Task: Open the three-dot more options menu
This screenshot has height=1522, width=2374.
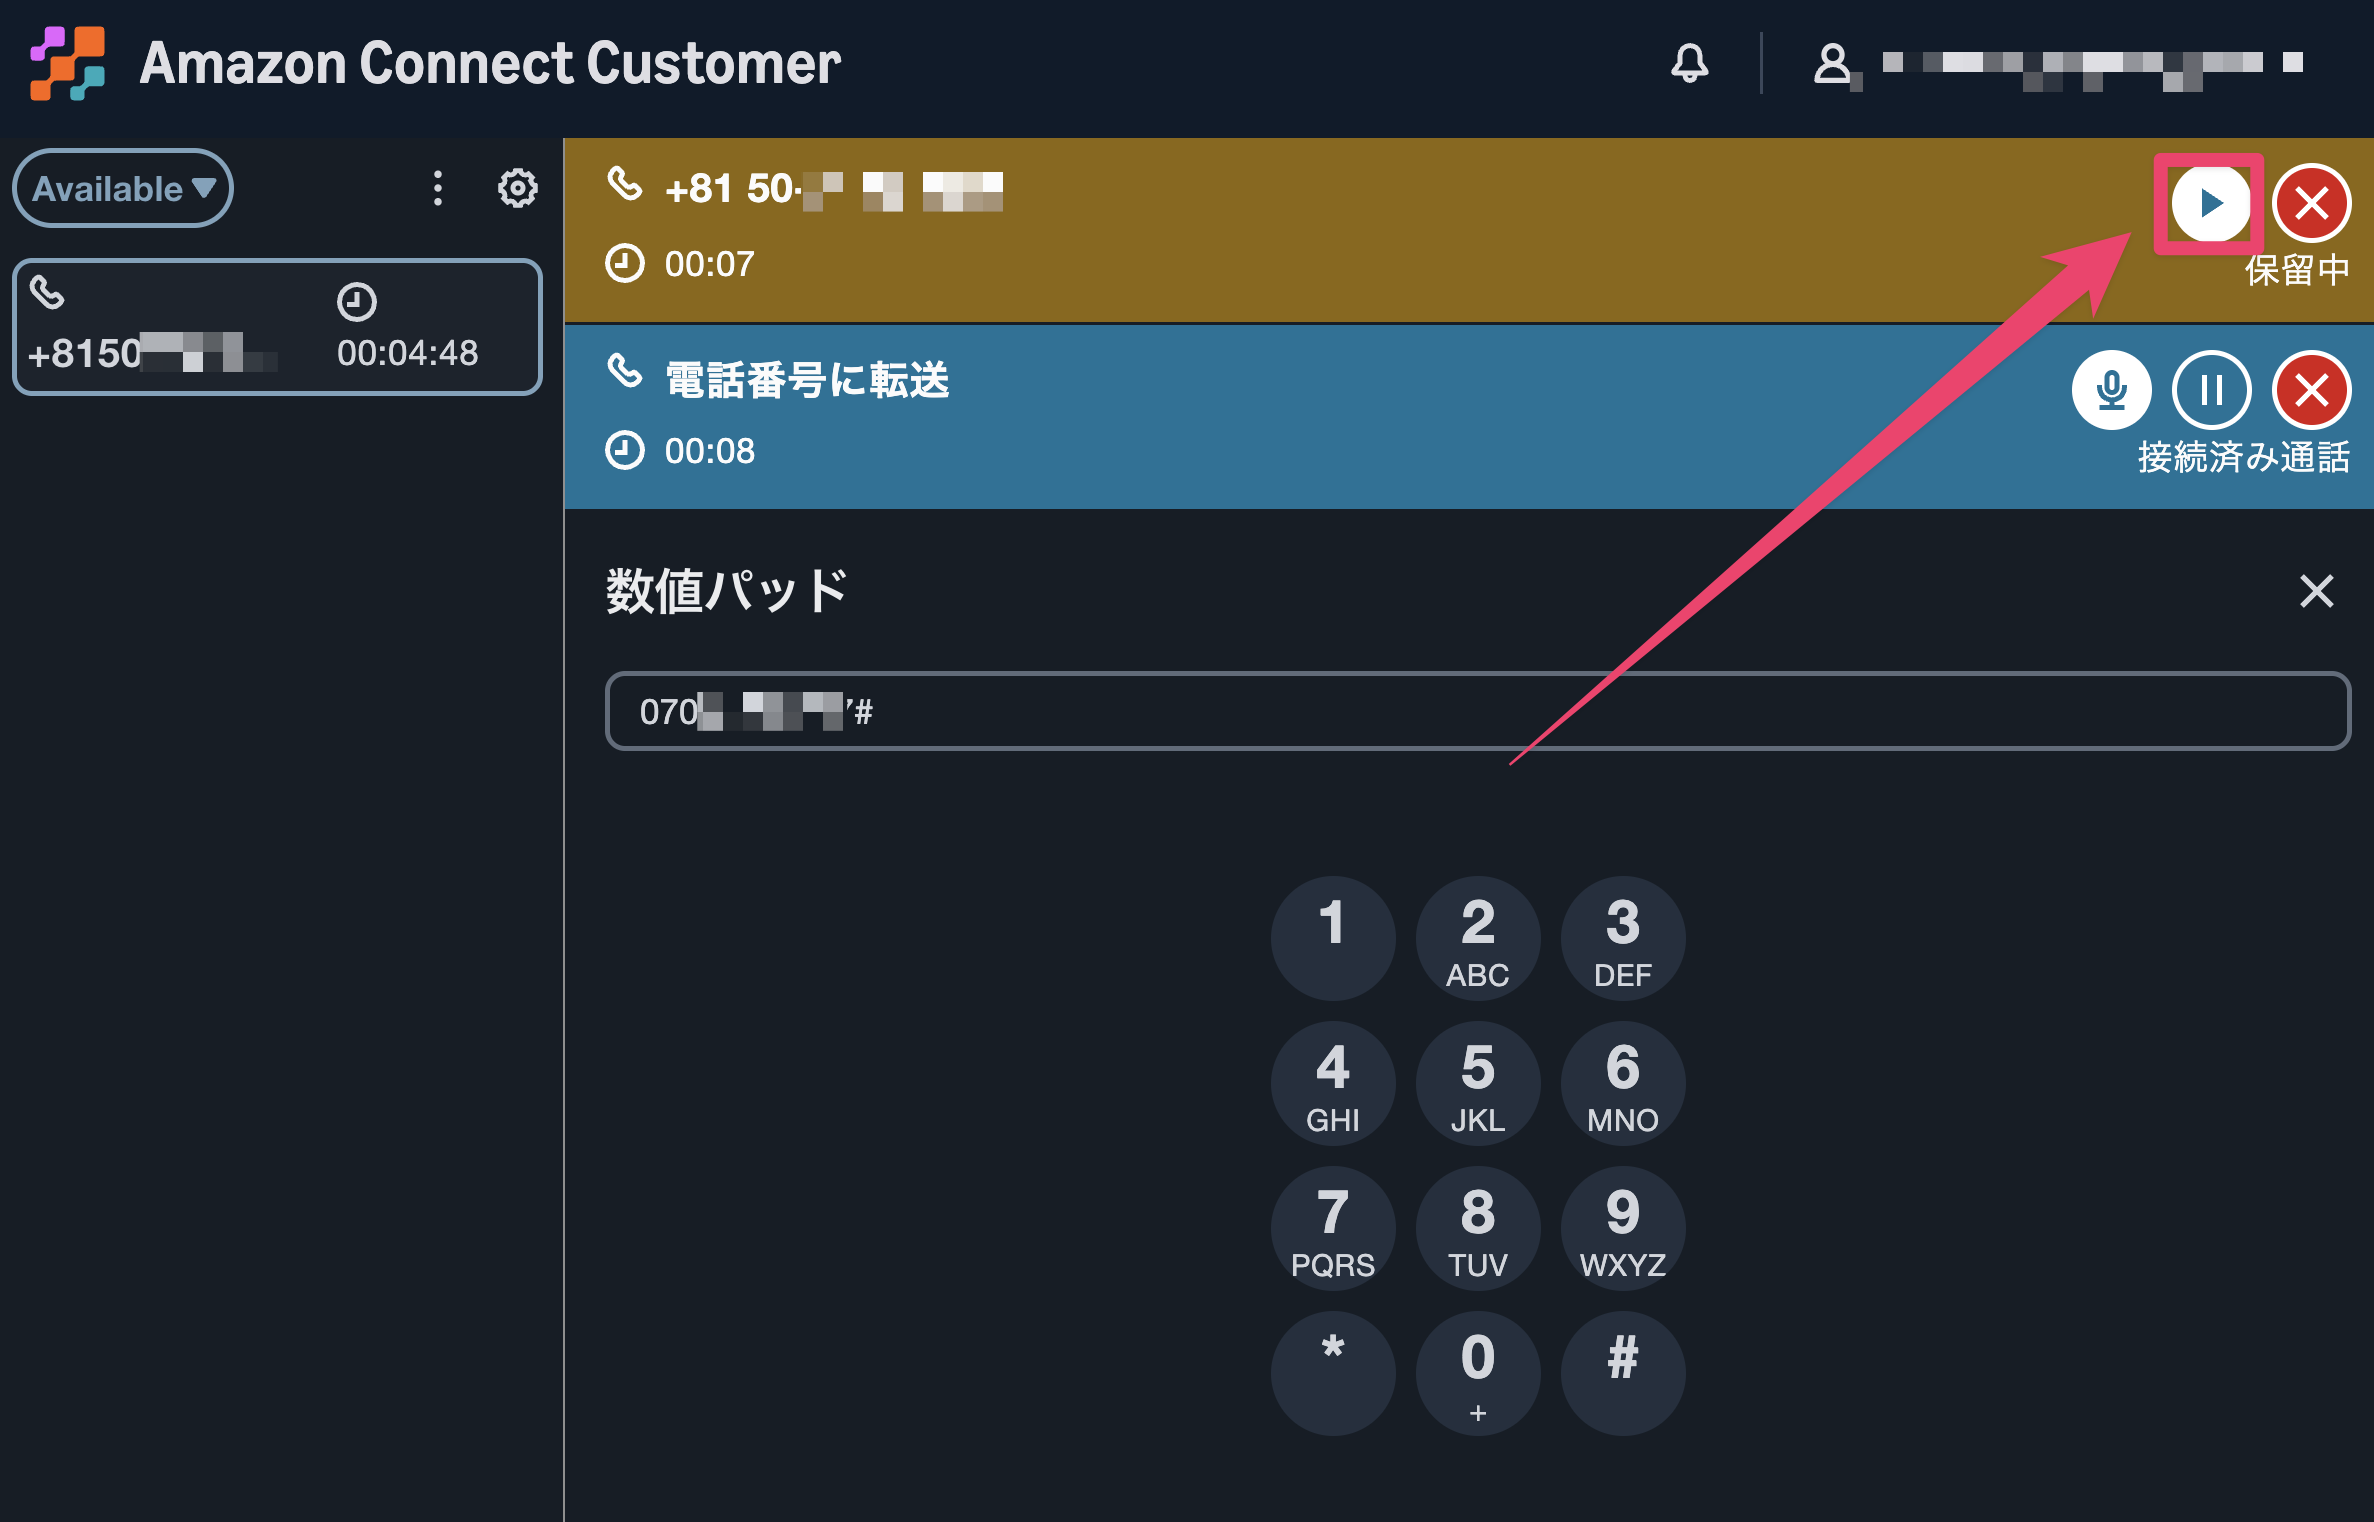Action: click(437, 188)
